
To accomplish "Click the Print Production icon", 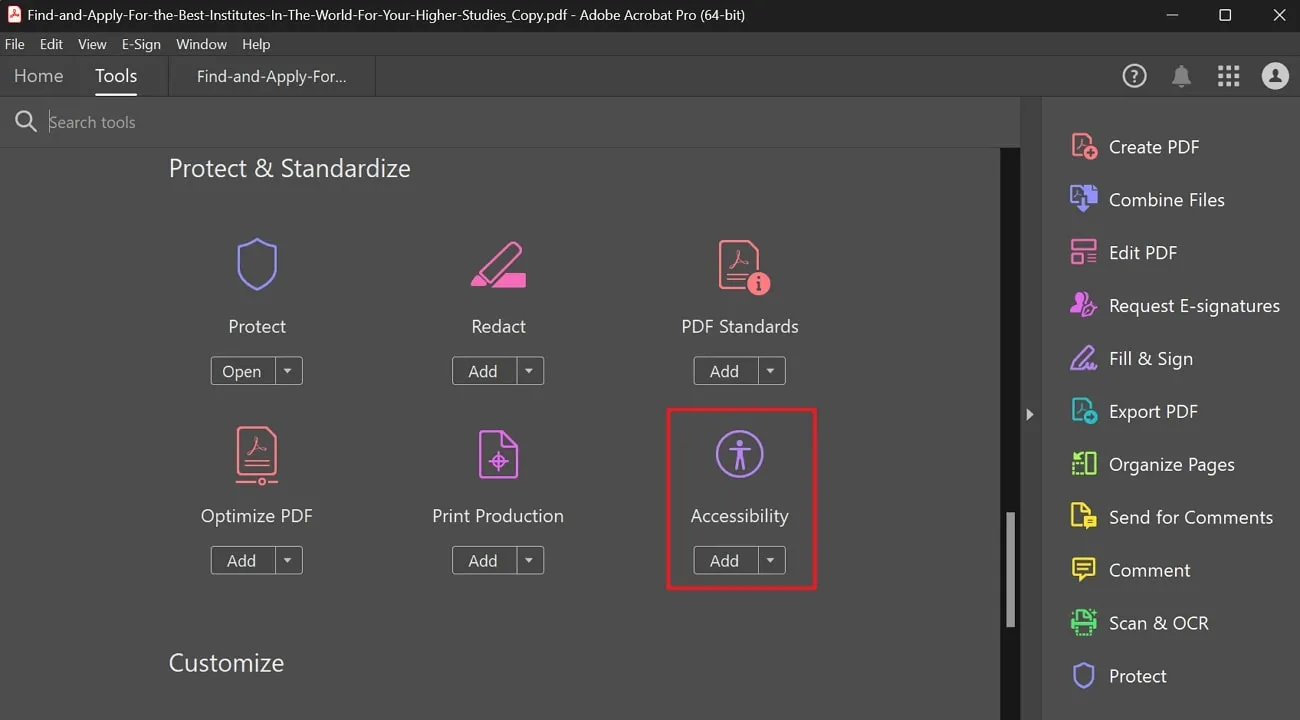I will 498,455.
